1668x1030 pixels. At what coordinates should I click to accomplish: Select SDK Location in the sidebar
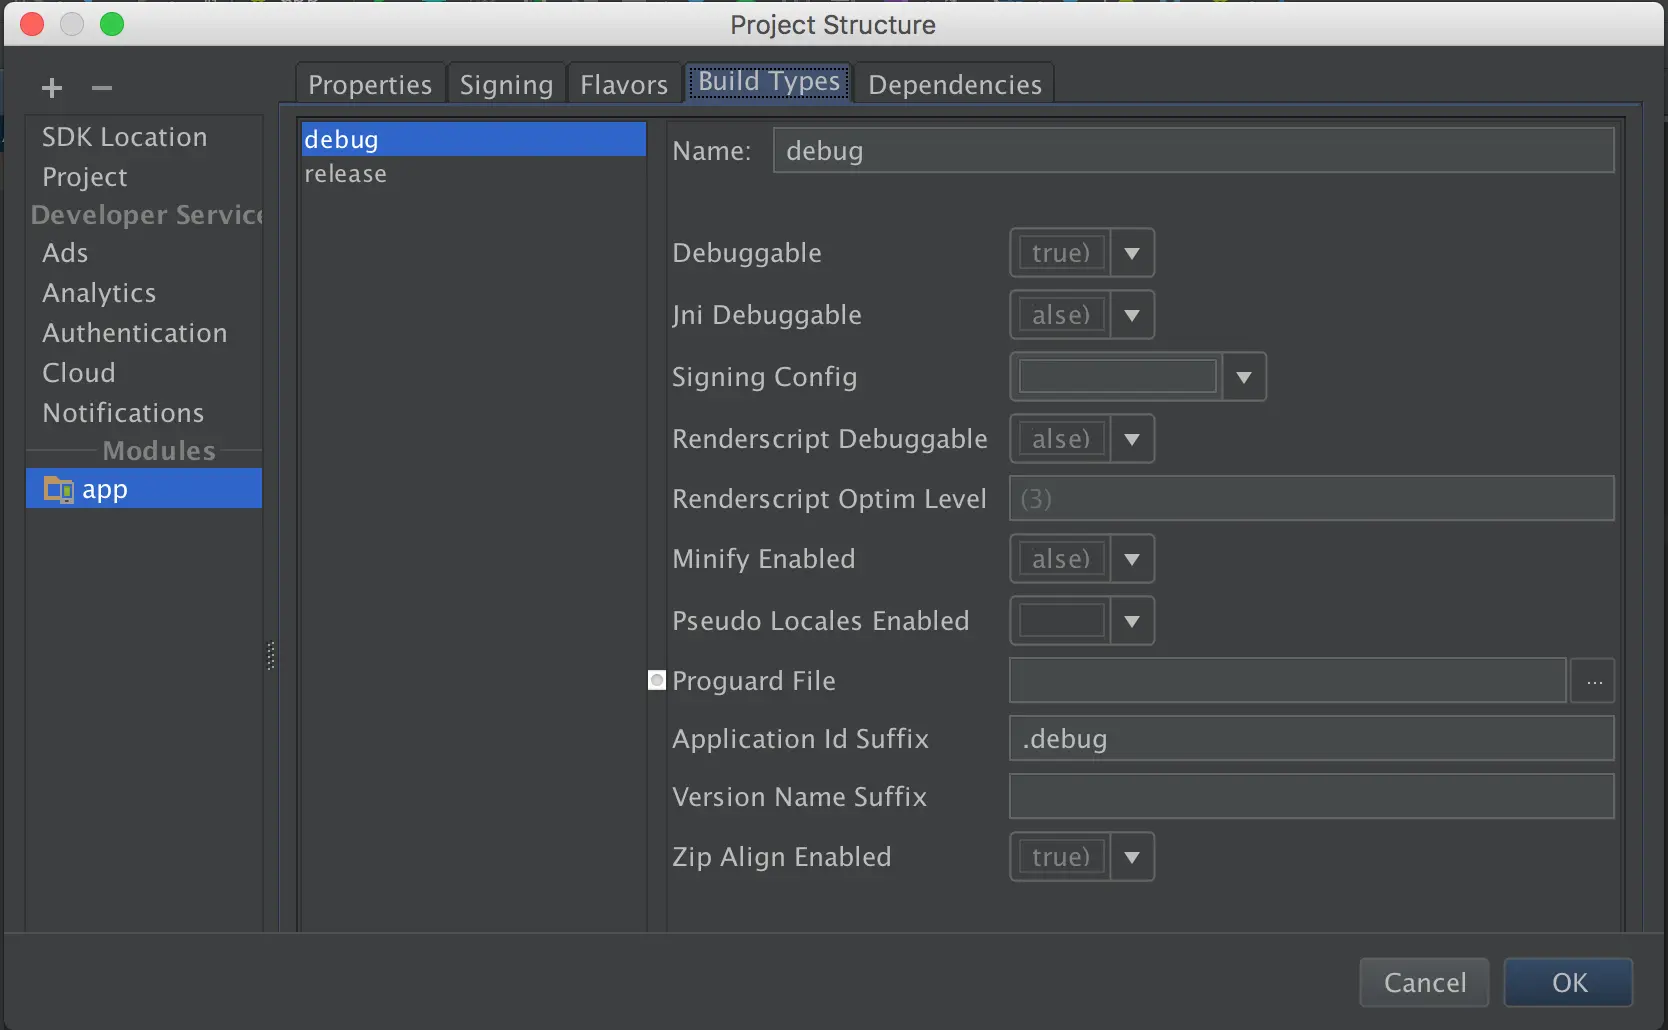click(x=124, y=137)
